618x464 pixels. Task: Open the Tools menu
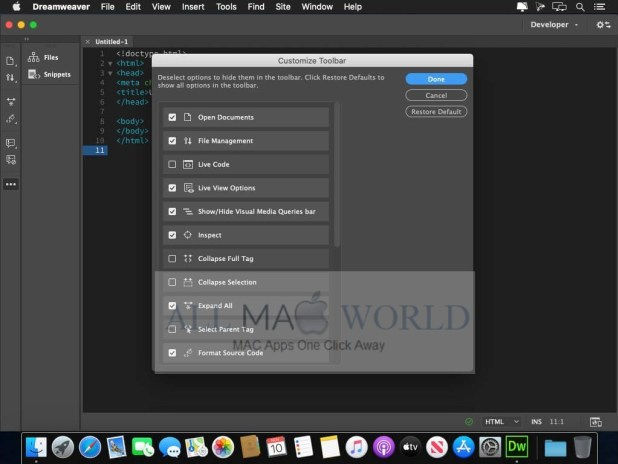(226, 7)
